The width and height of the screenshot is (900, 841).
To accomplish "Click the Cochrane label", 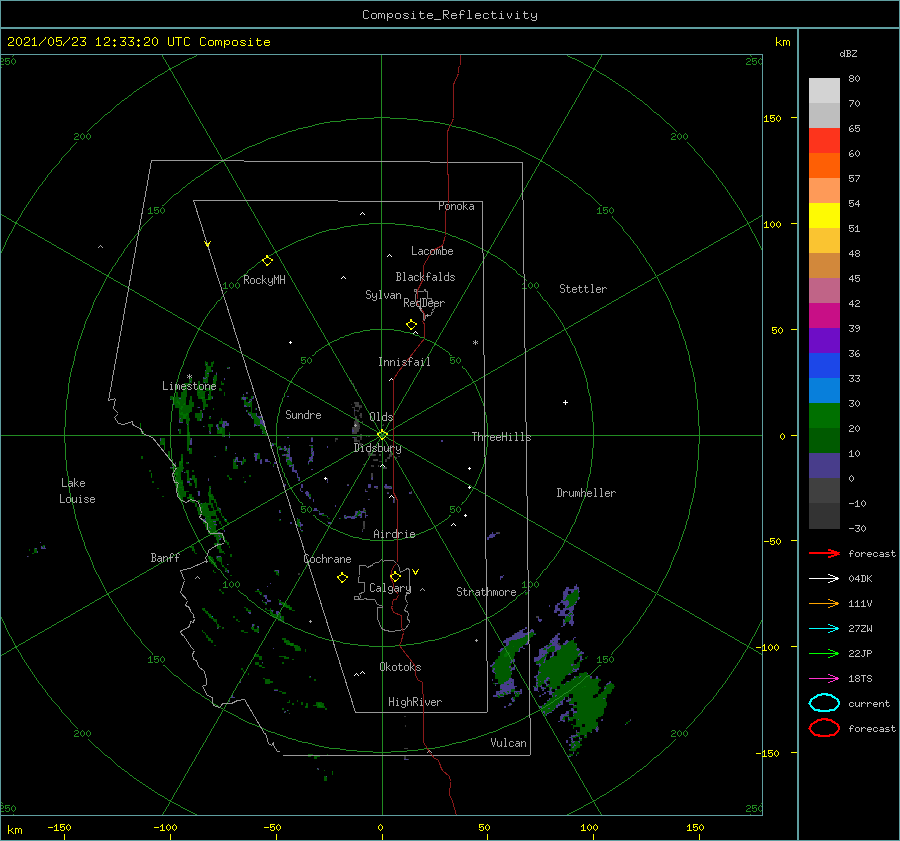I will pyautogui.click(x=327, y=559).
